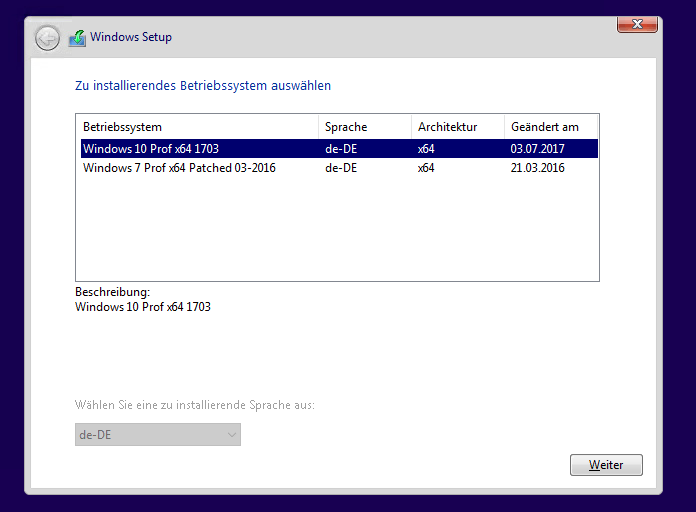Click x64 architecture in Windows 7 row
This screenshot has width=696, height=512.
tap(426, 168)
